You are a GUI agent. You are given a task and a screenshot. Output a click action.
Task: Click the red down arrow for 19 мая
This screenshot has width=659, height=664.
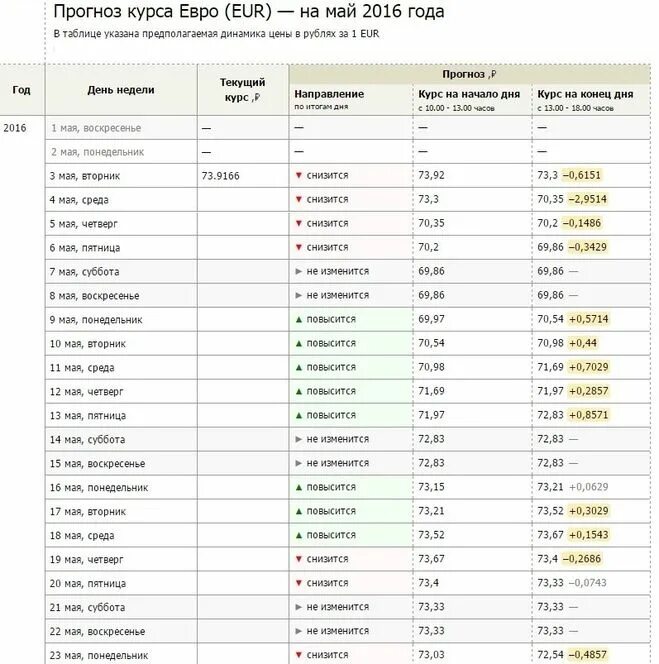pyautogui.click(x=298, y=559)
